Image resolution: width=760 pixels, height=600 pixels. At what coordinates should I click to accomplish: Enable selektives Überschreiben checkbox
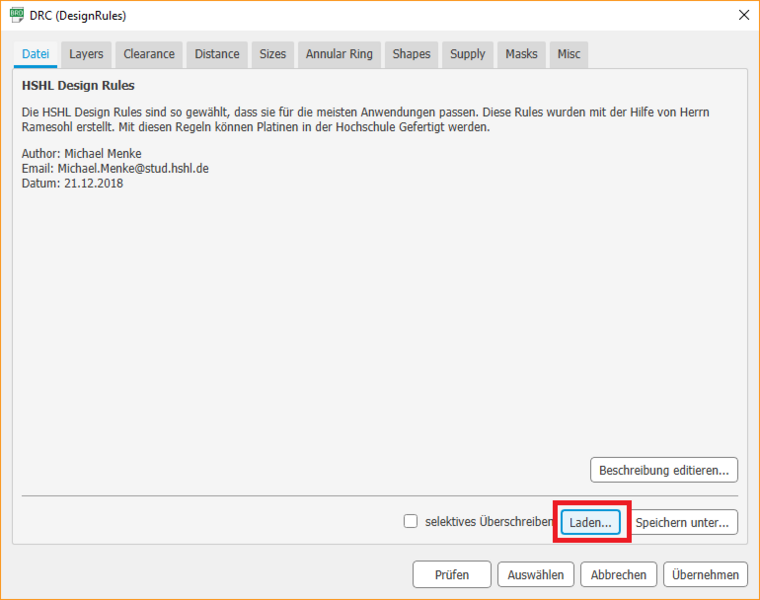tap(410, 521)
